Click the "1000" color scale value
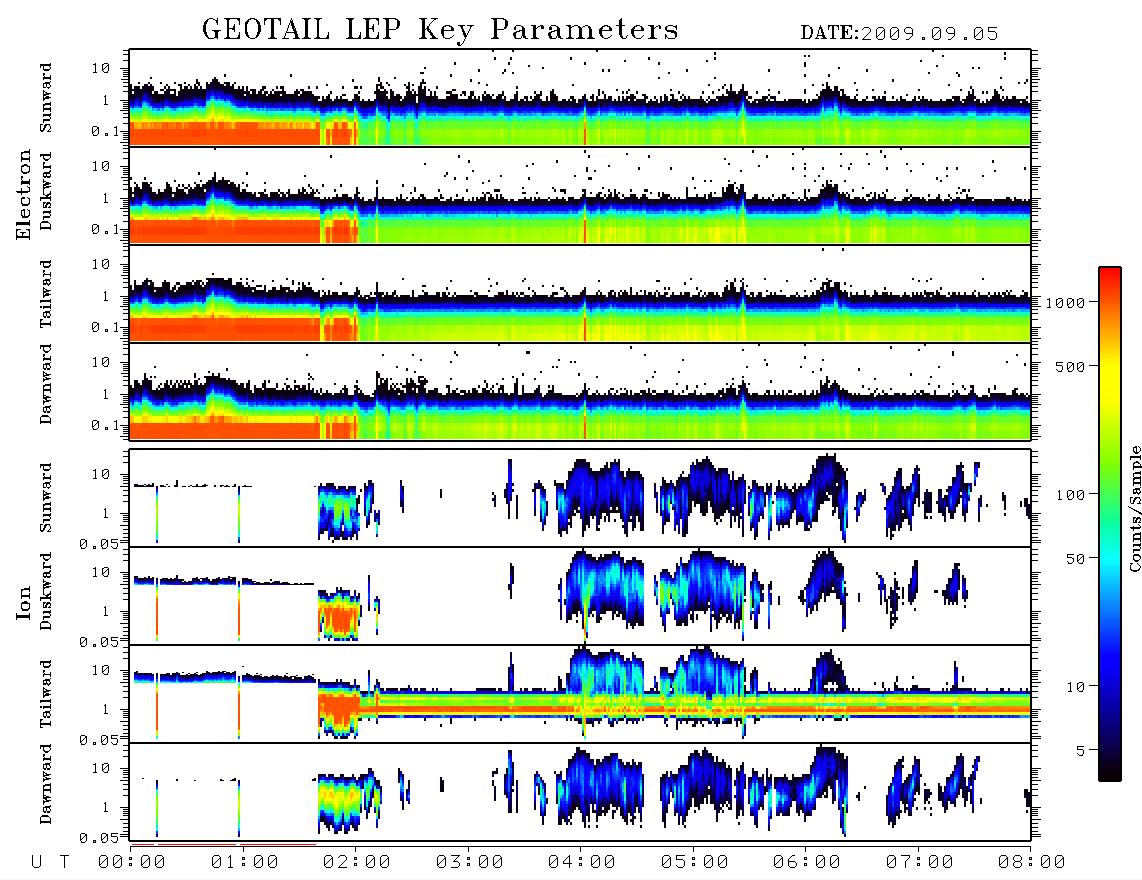Screen dimensions: 1142x880 1065,302
